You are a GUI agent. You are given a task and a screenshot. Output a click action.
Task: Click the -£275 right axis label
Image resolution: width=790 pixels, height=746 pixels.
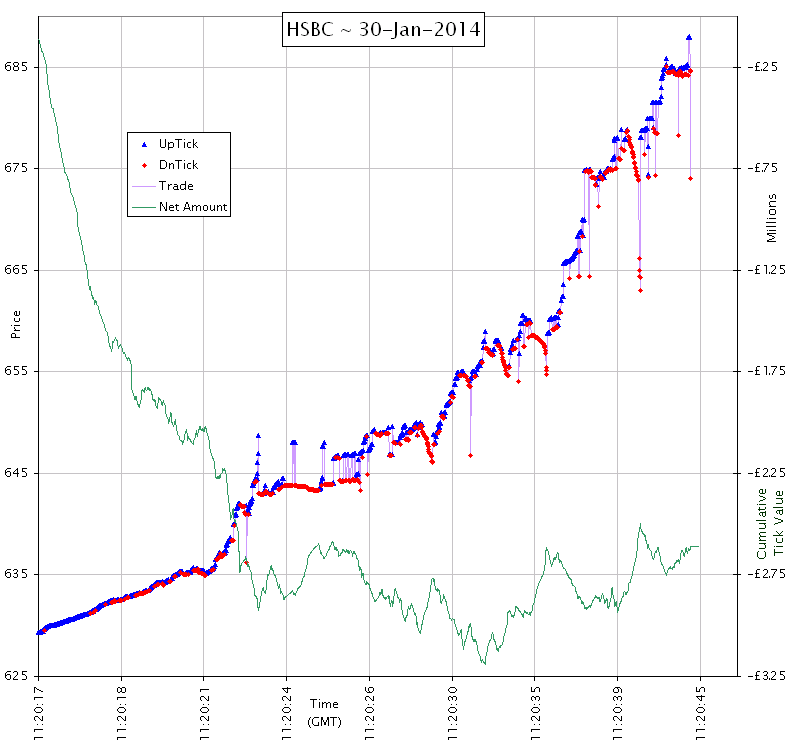766,574
